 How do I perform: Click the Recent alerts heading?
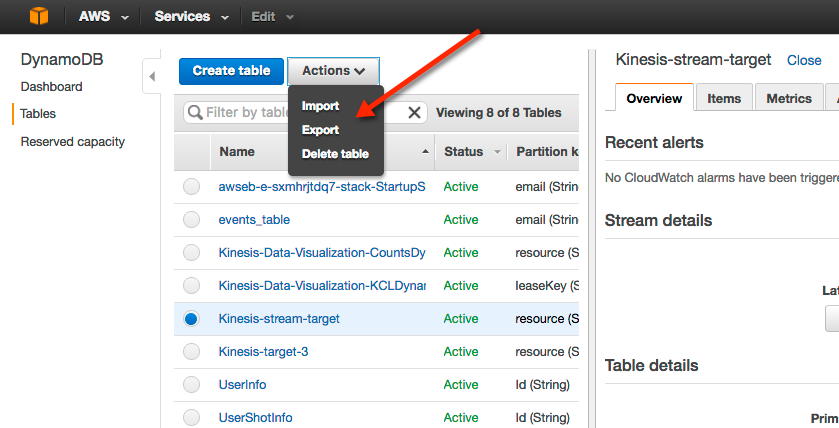pyautogui.click(x=654, y=142)
